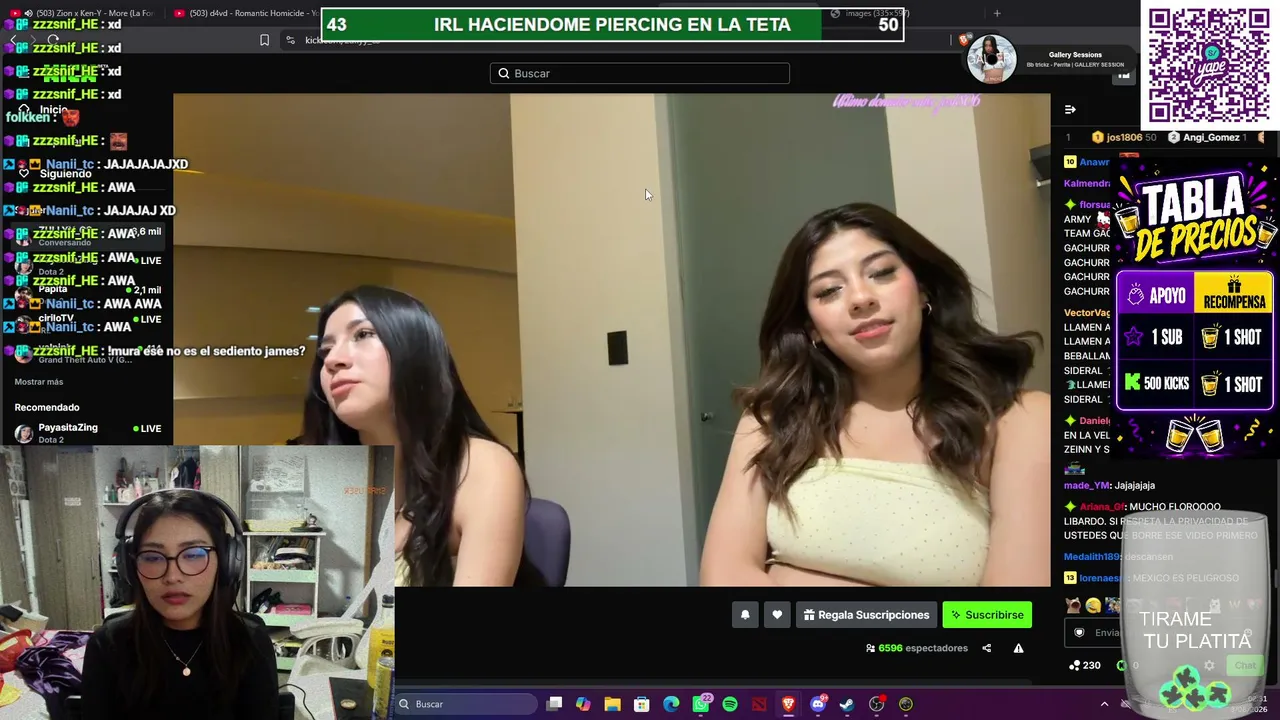Collapse the chat panel with the arrow icon
Screen dimensions: 1280x720
point(1070,109)
